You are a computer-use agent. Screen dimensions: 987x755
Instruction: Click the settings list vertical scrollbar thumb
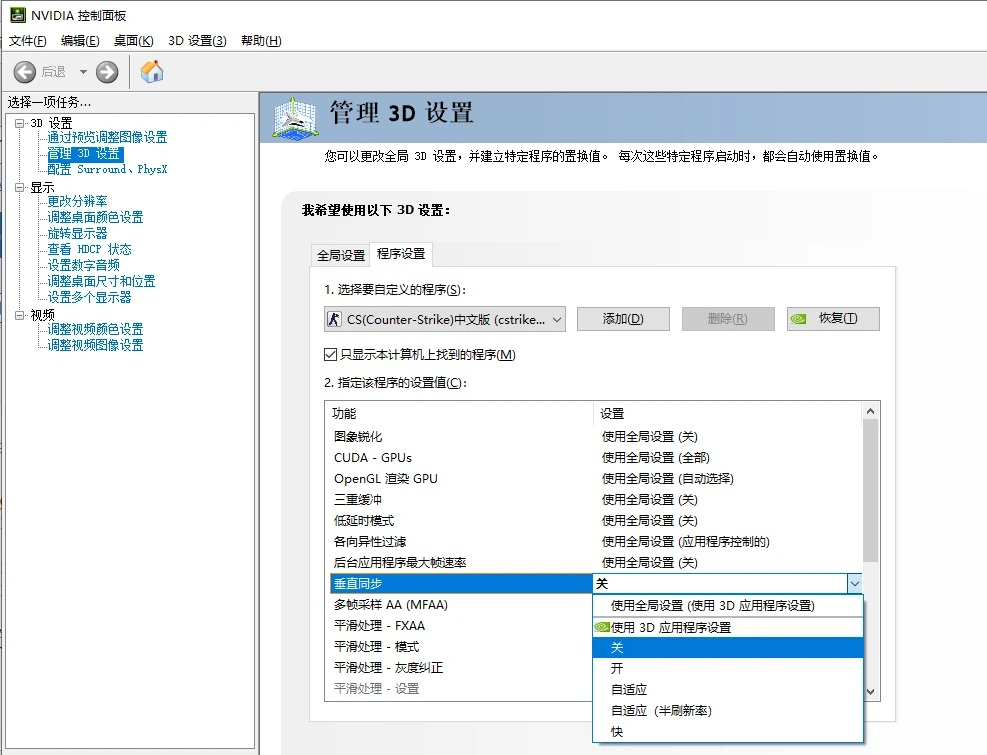click(x=871, y=490)
